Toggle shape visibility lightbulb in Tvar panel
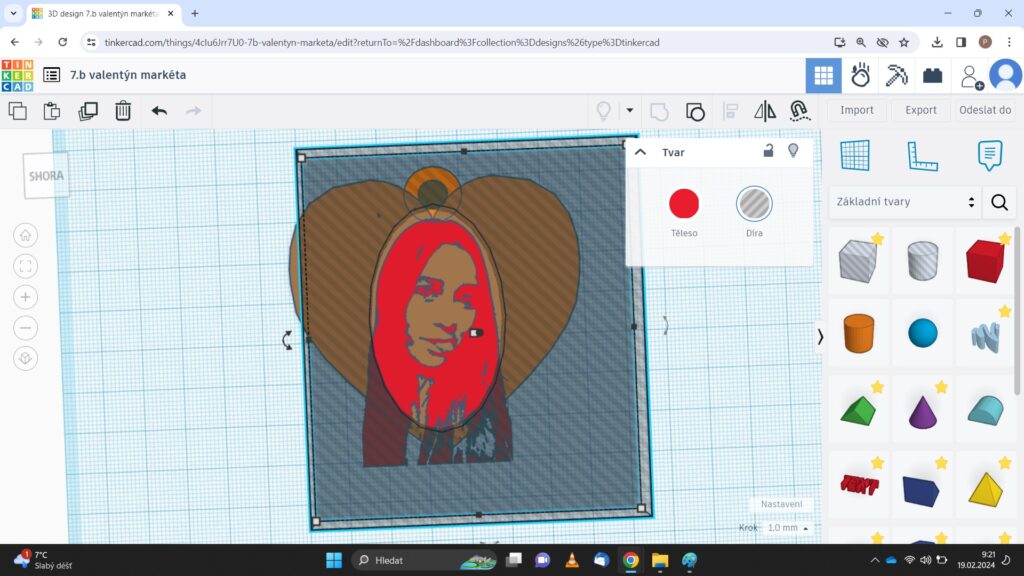Screen dimensions: 1024x576 click(794, 151)
